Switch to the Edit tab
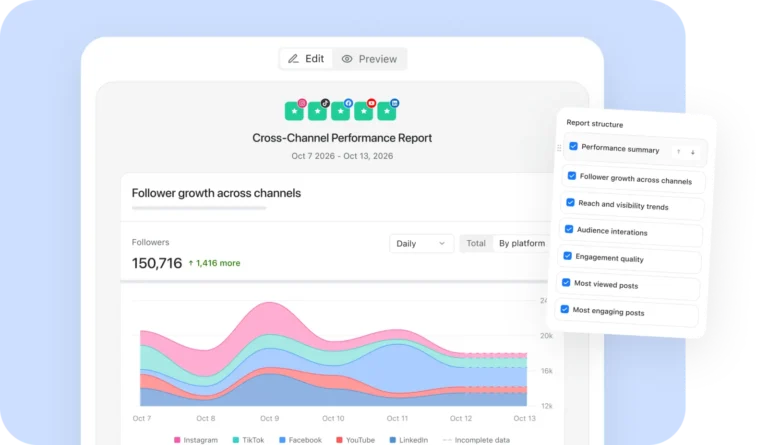 pos(306,59)
